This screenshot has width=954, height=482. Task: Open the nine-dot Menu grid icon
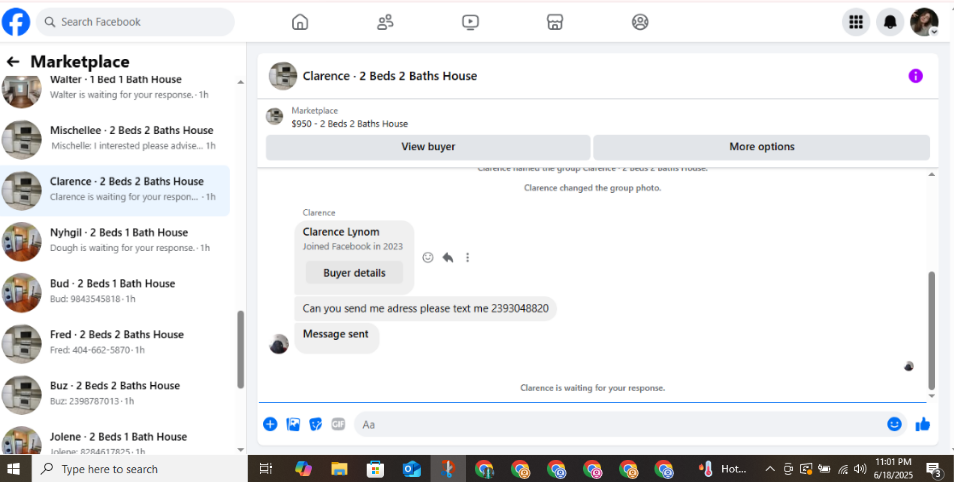point(856,22)
